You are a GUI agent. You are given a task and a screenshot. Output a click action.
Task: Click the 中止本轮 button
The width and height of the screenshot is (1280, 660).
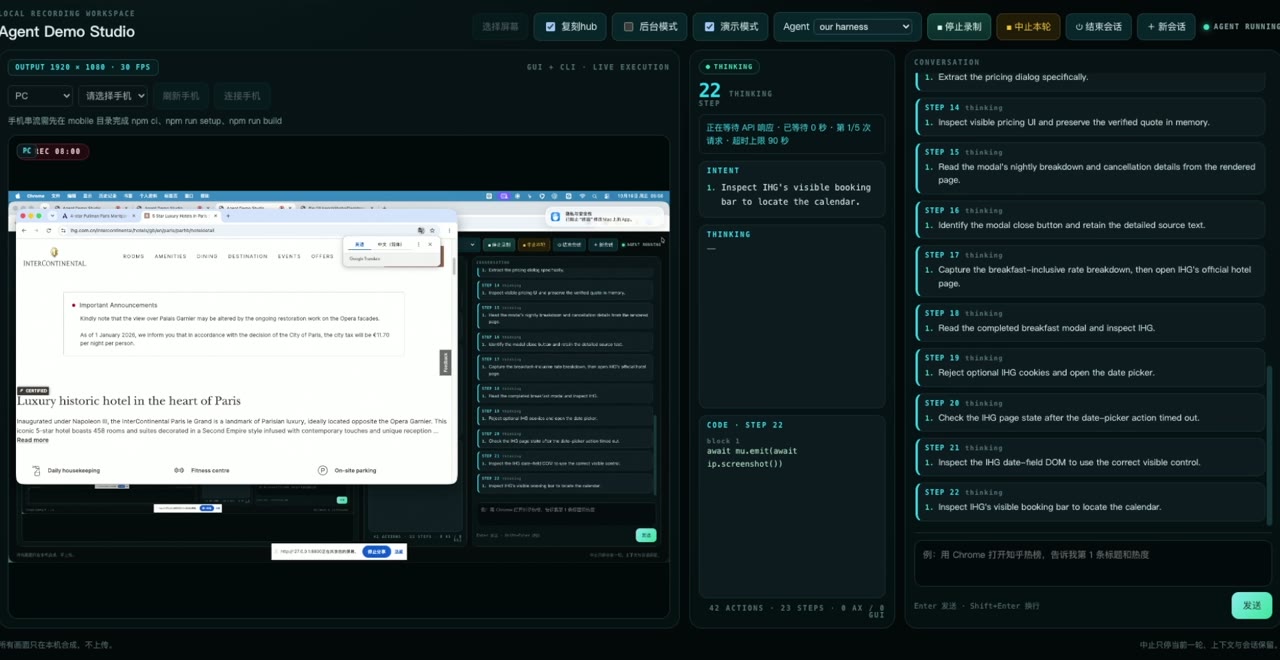(x=1027, y=27)
